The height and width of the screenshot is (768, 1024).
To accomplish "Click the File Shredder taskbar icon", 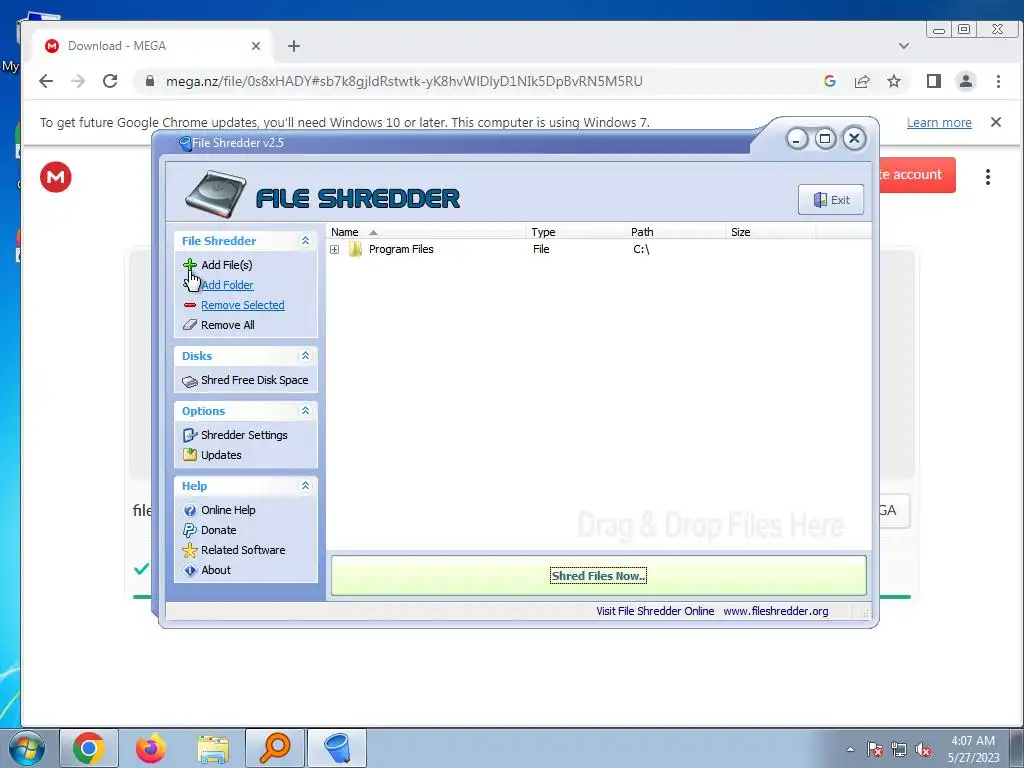I will point(337,748).
